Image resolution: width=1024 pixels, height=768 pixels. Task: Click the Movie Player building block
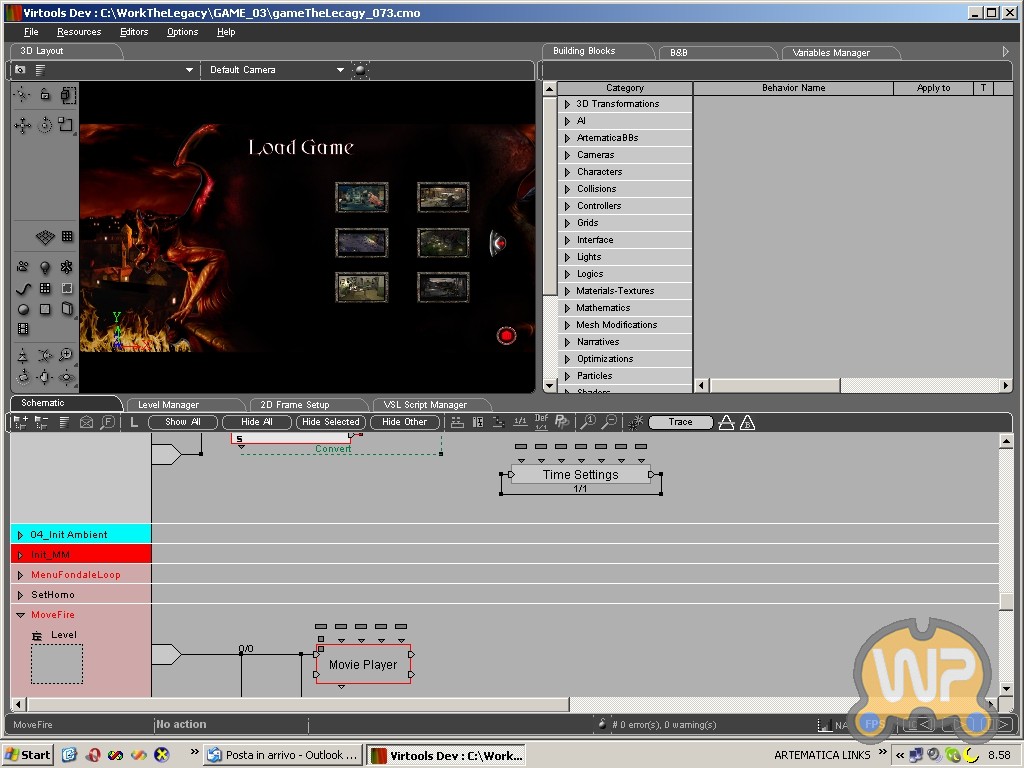(363, 664)
